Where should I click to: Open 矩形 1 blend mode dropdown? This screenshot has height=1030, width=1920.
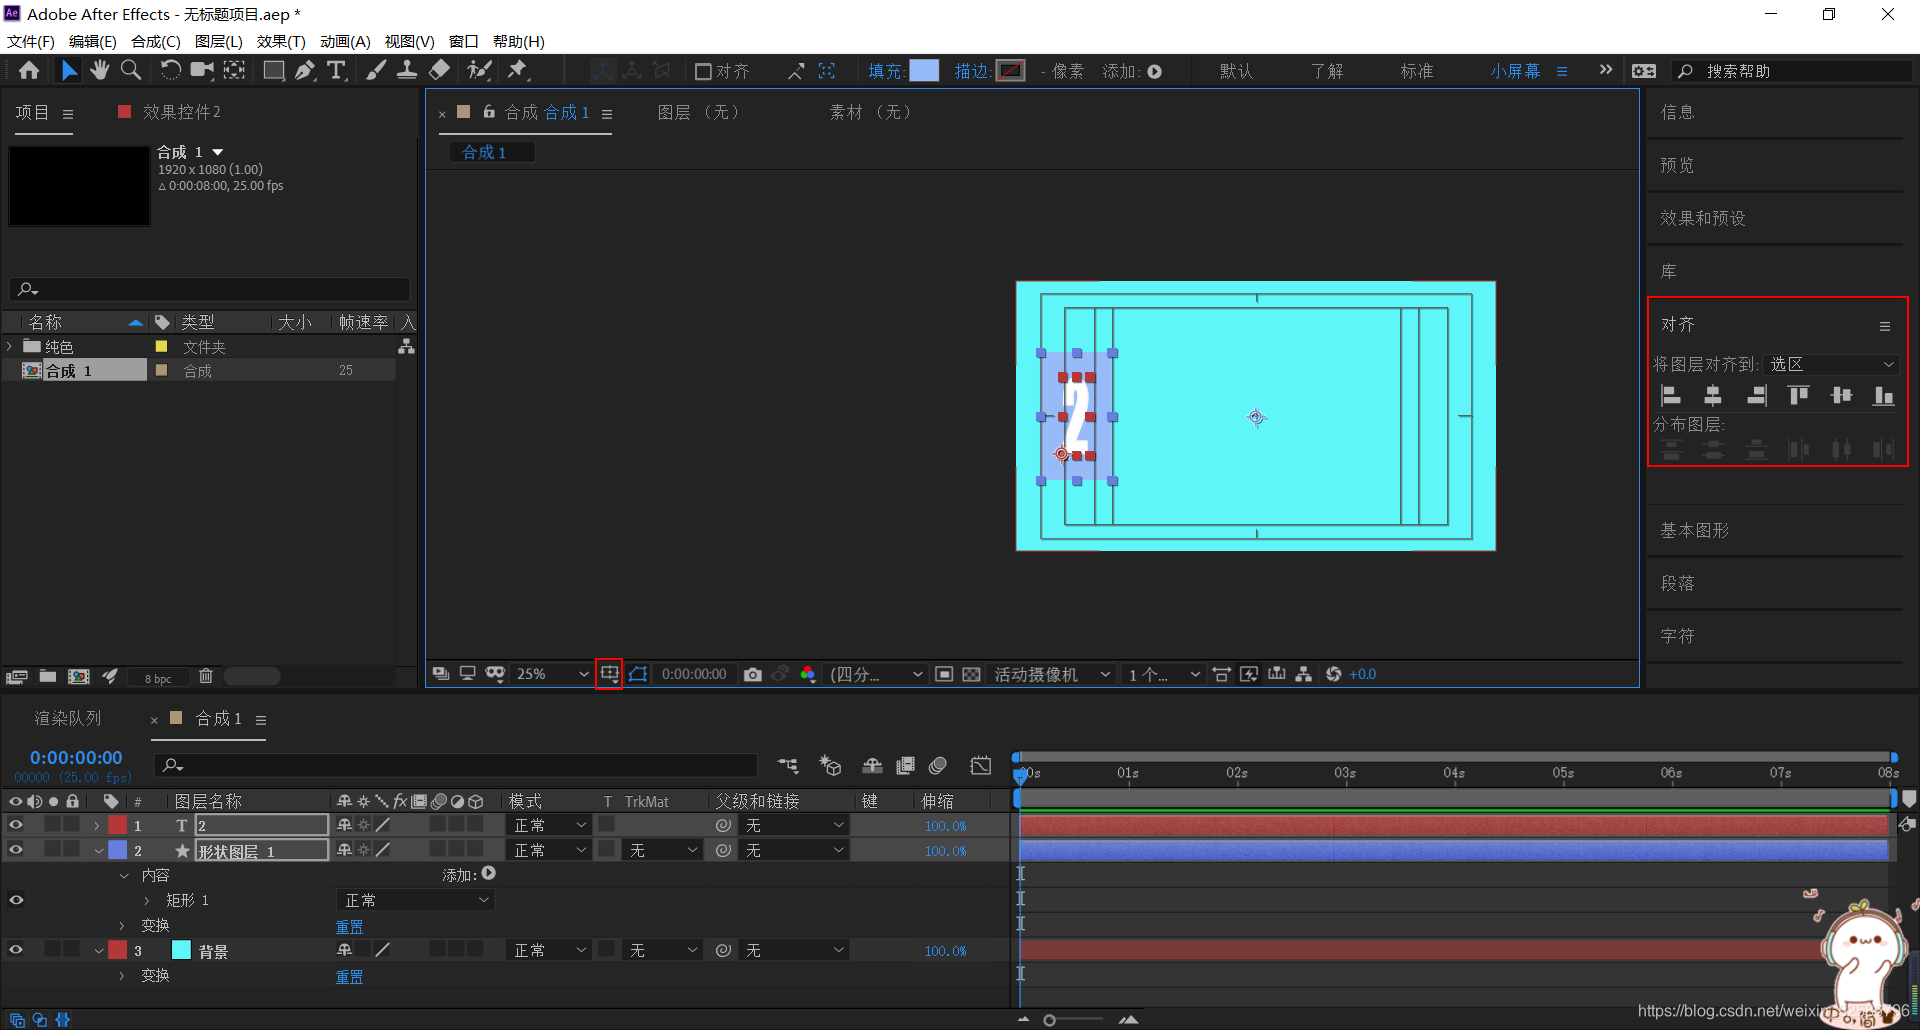click(416, 900)
